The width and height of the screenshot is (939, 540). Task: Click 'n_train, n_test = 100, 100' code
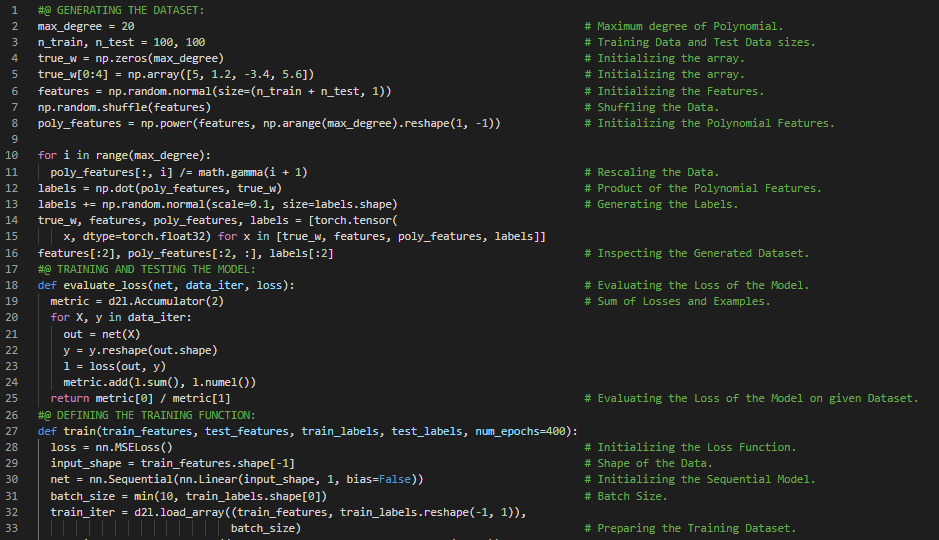(x=121, y=42)
